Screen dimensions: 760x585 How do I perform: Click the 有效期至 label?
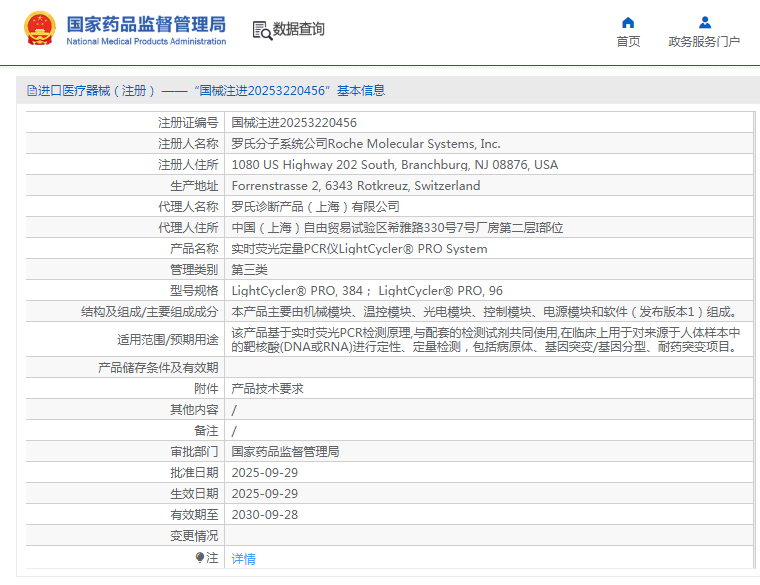coord(194,515)
